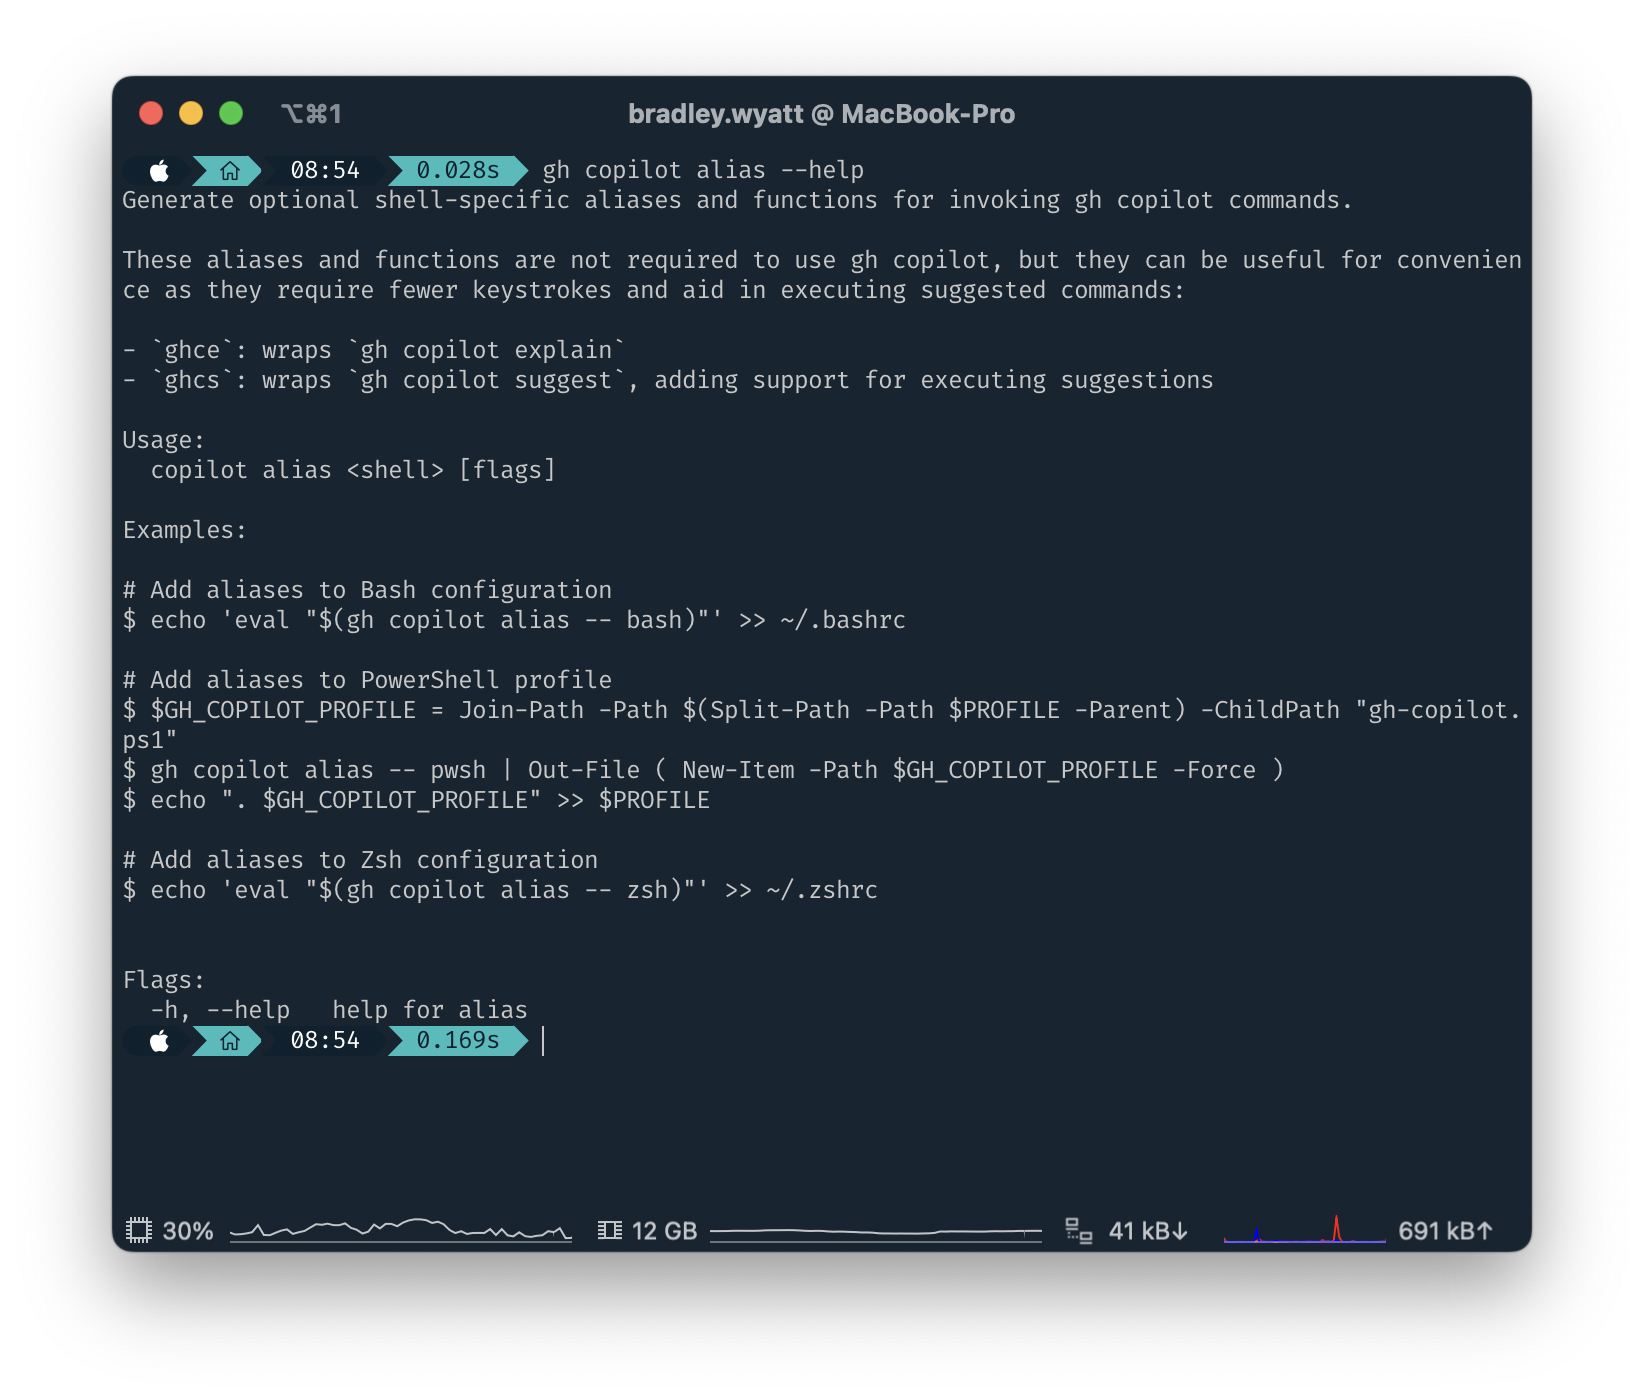Click the Generate optional shell-specific aliases line
1644x1400 pixels.
pyautogui.click(x=737, y=200)
